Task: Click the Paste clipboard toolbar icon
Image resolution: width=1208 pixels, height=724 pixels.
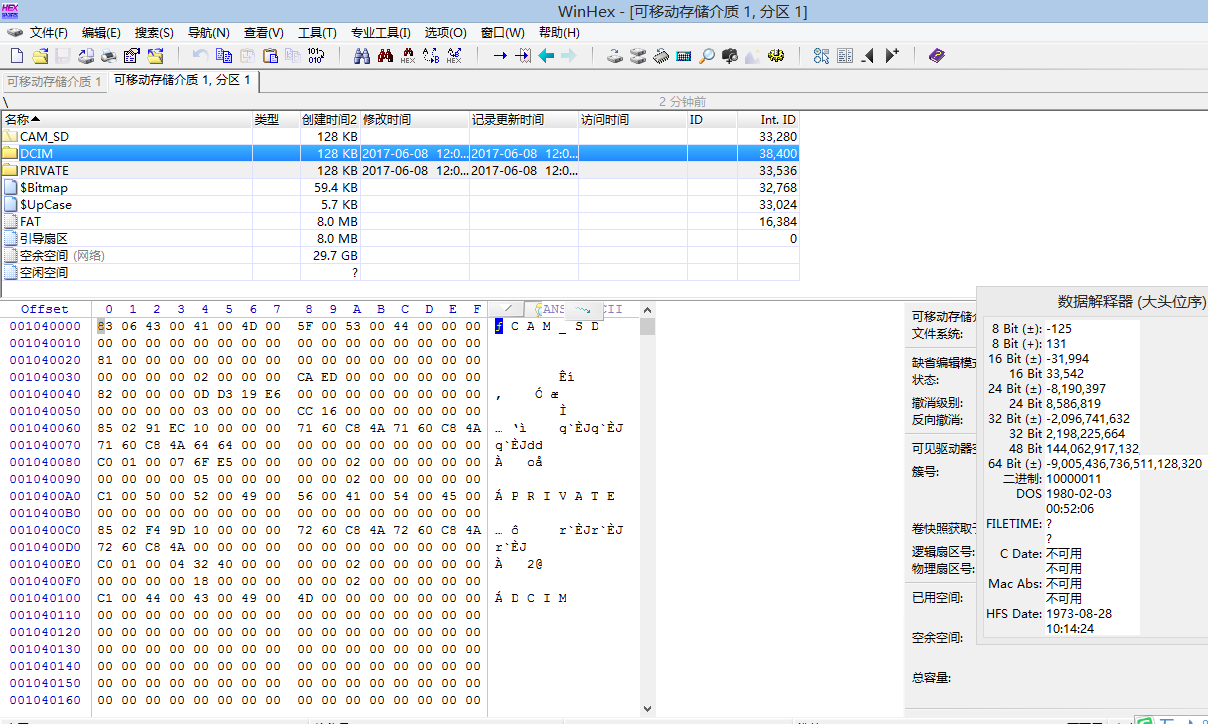Action: click(x=270, y=56)
